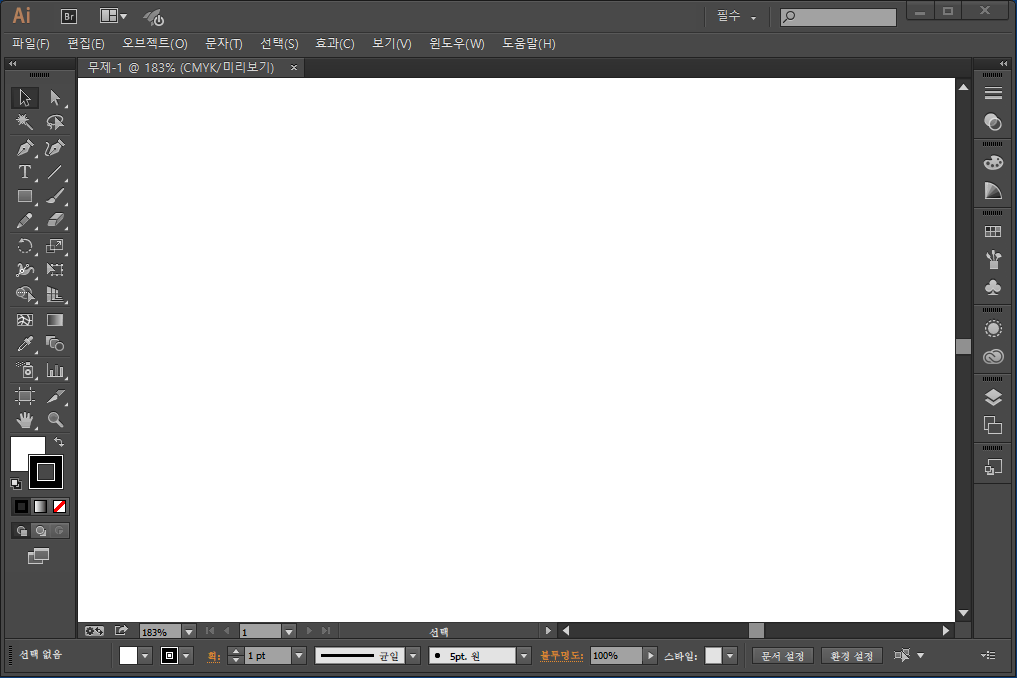Image resolution: width=1017 pixels, height=678 pixels.
Task: Open the Symbols panel club icon
Action: tap(993, 288)
